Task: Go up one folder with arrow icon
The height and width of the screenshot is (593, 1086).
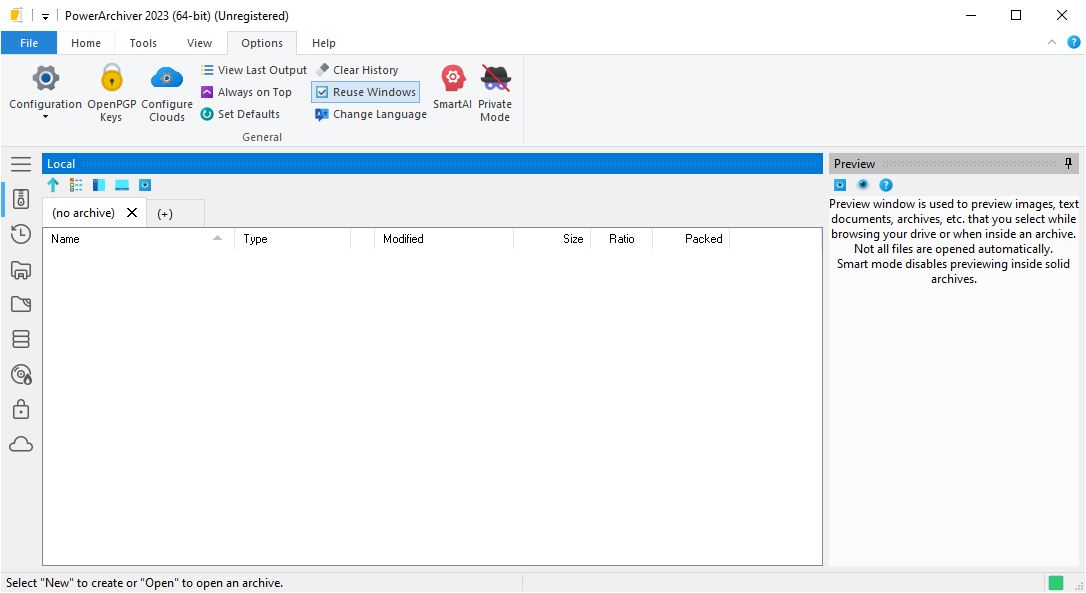Action: [x=53, y=185]
